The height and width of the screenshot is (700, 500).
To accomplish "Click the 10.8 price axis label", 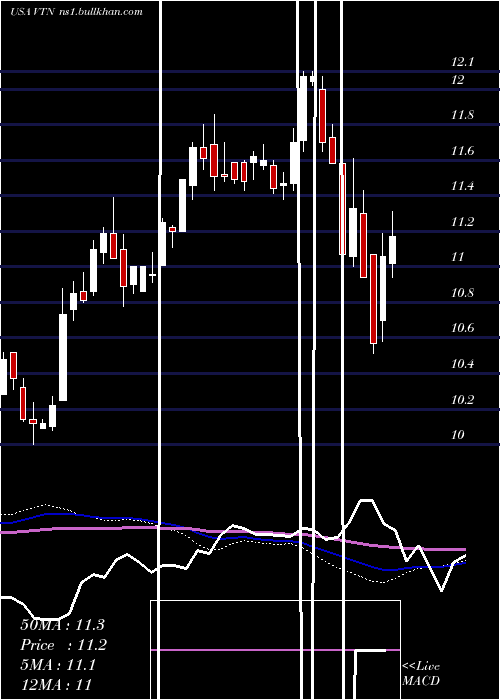I will pyautogui.click(x=462, y=293).
